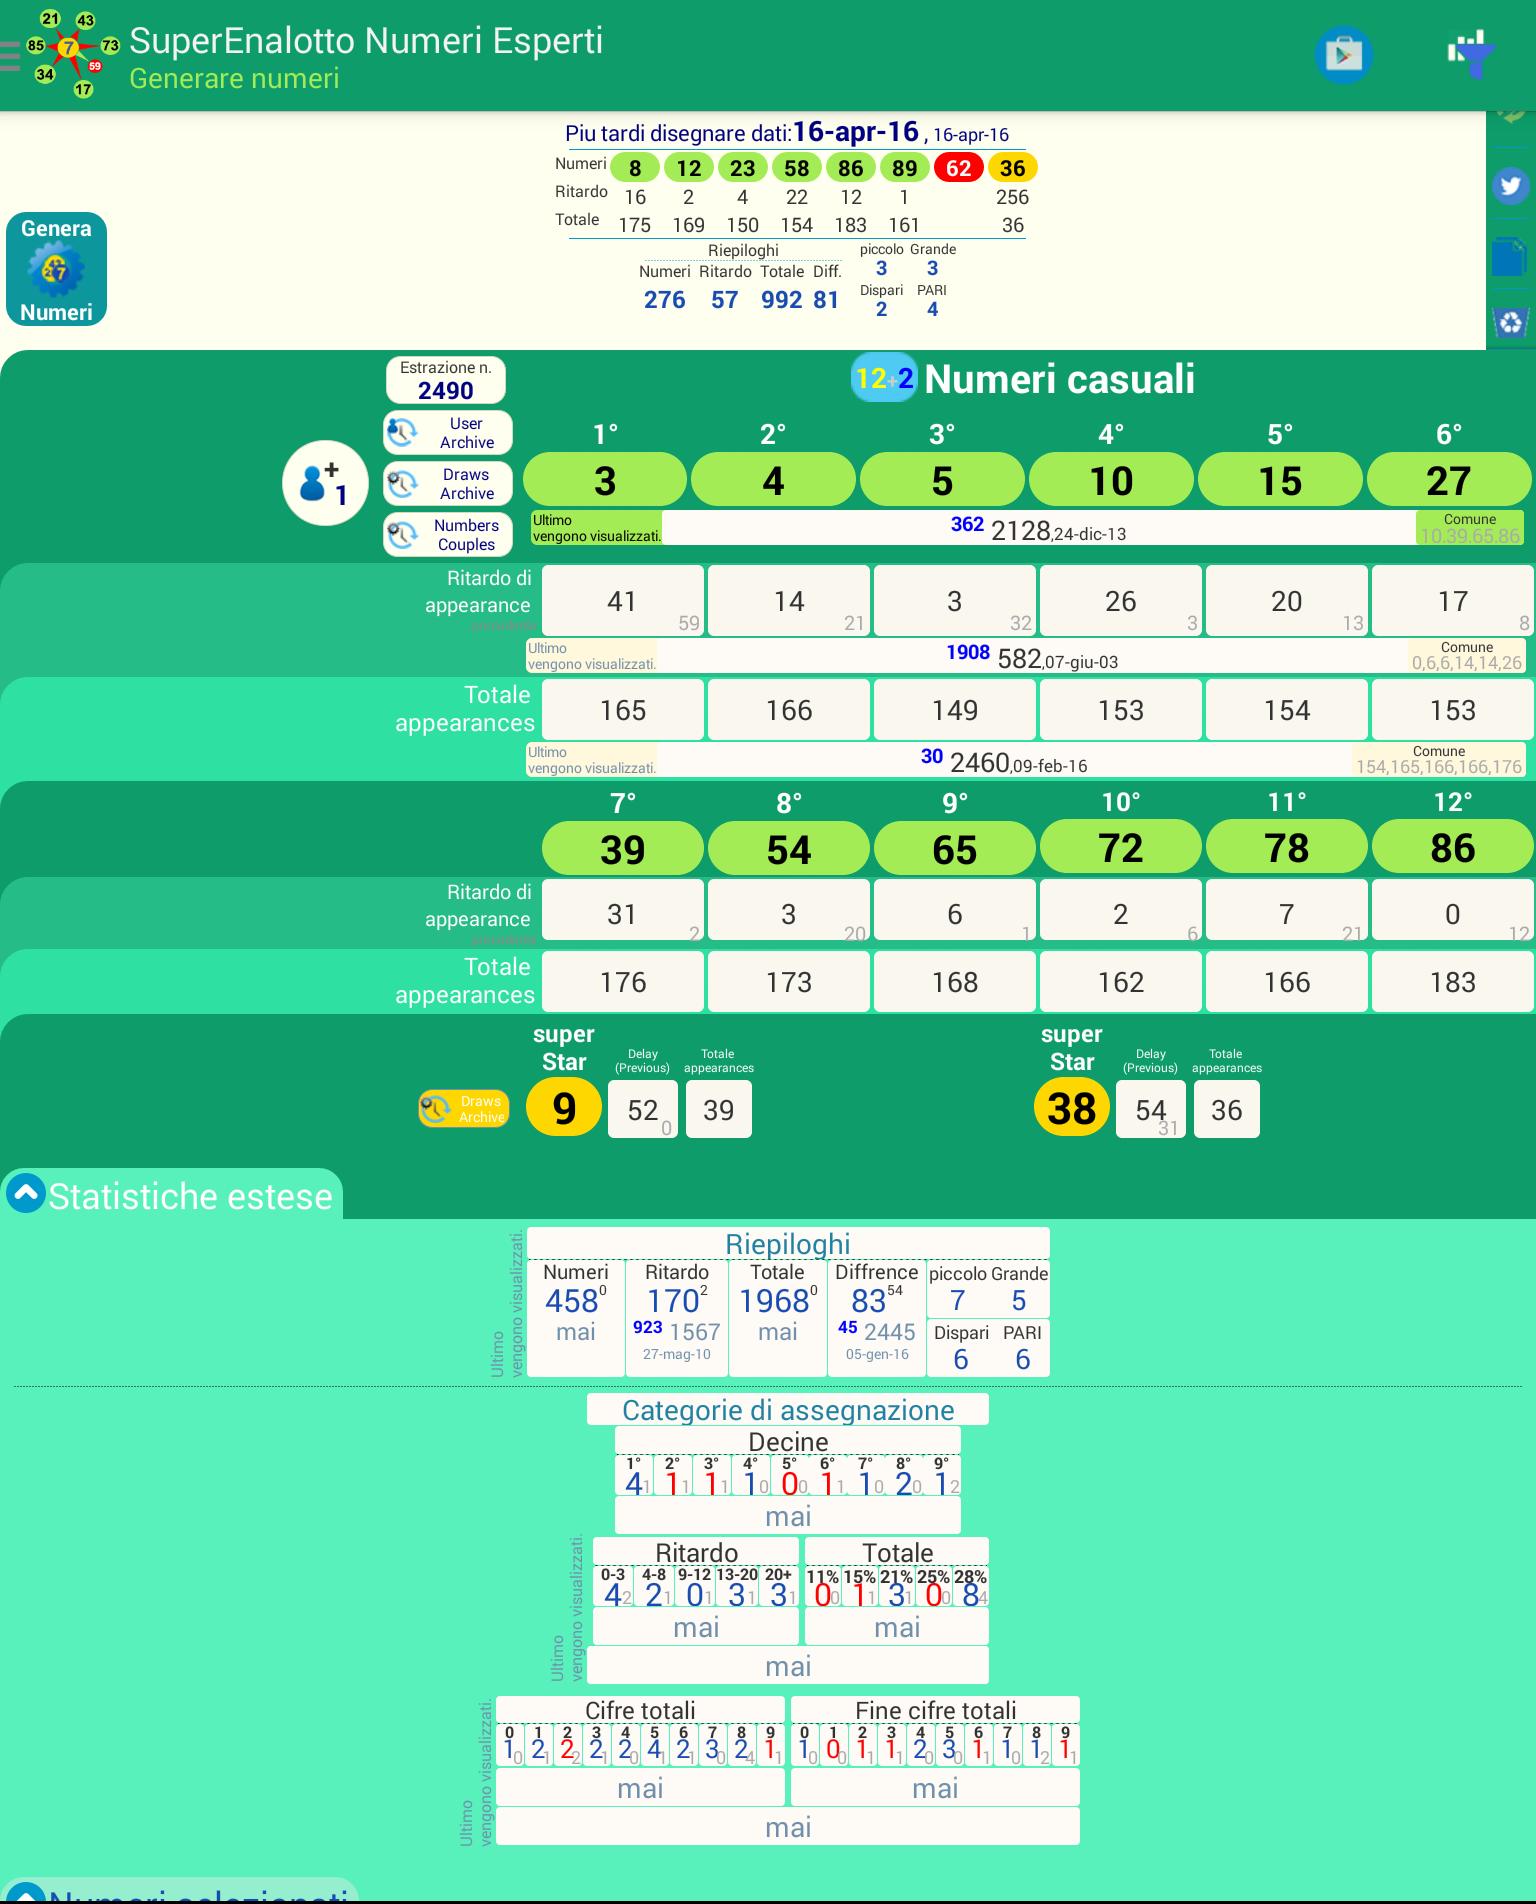
Task: Tap the green drawn ball 8
Action: [x=635, y=168]
